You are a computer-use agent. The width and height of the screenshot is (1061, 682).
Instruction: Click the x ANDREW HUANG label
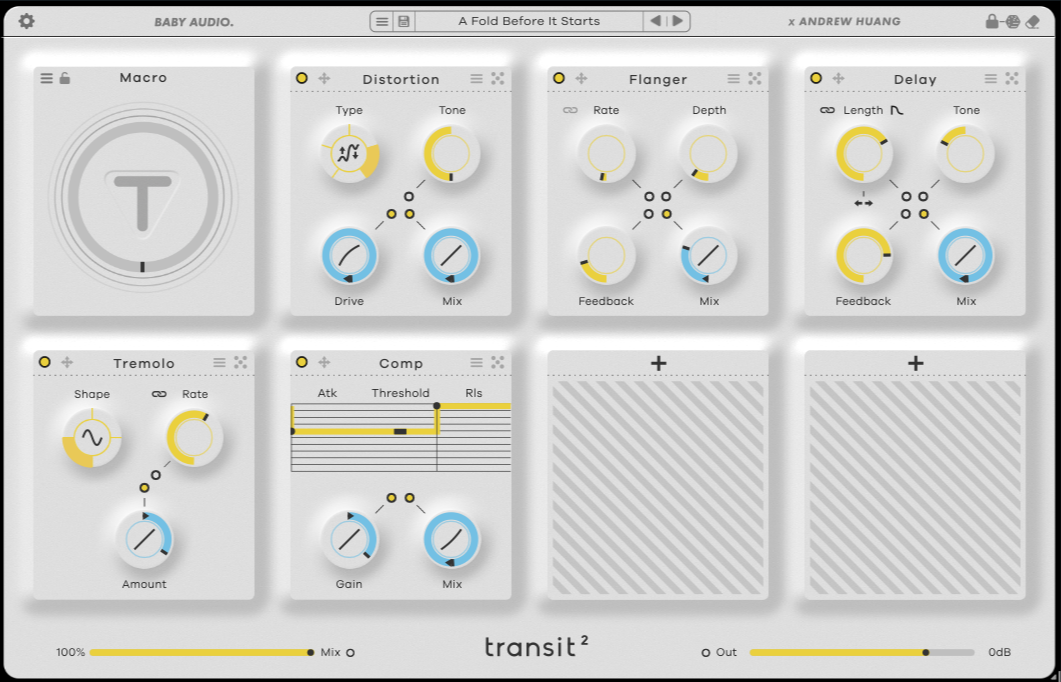(844, 22)
